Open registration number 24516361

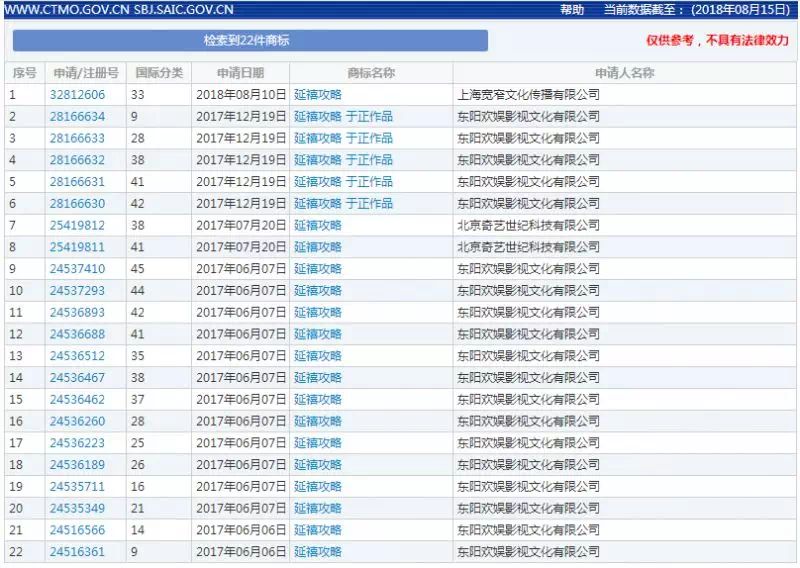coord(77,552)
